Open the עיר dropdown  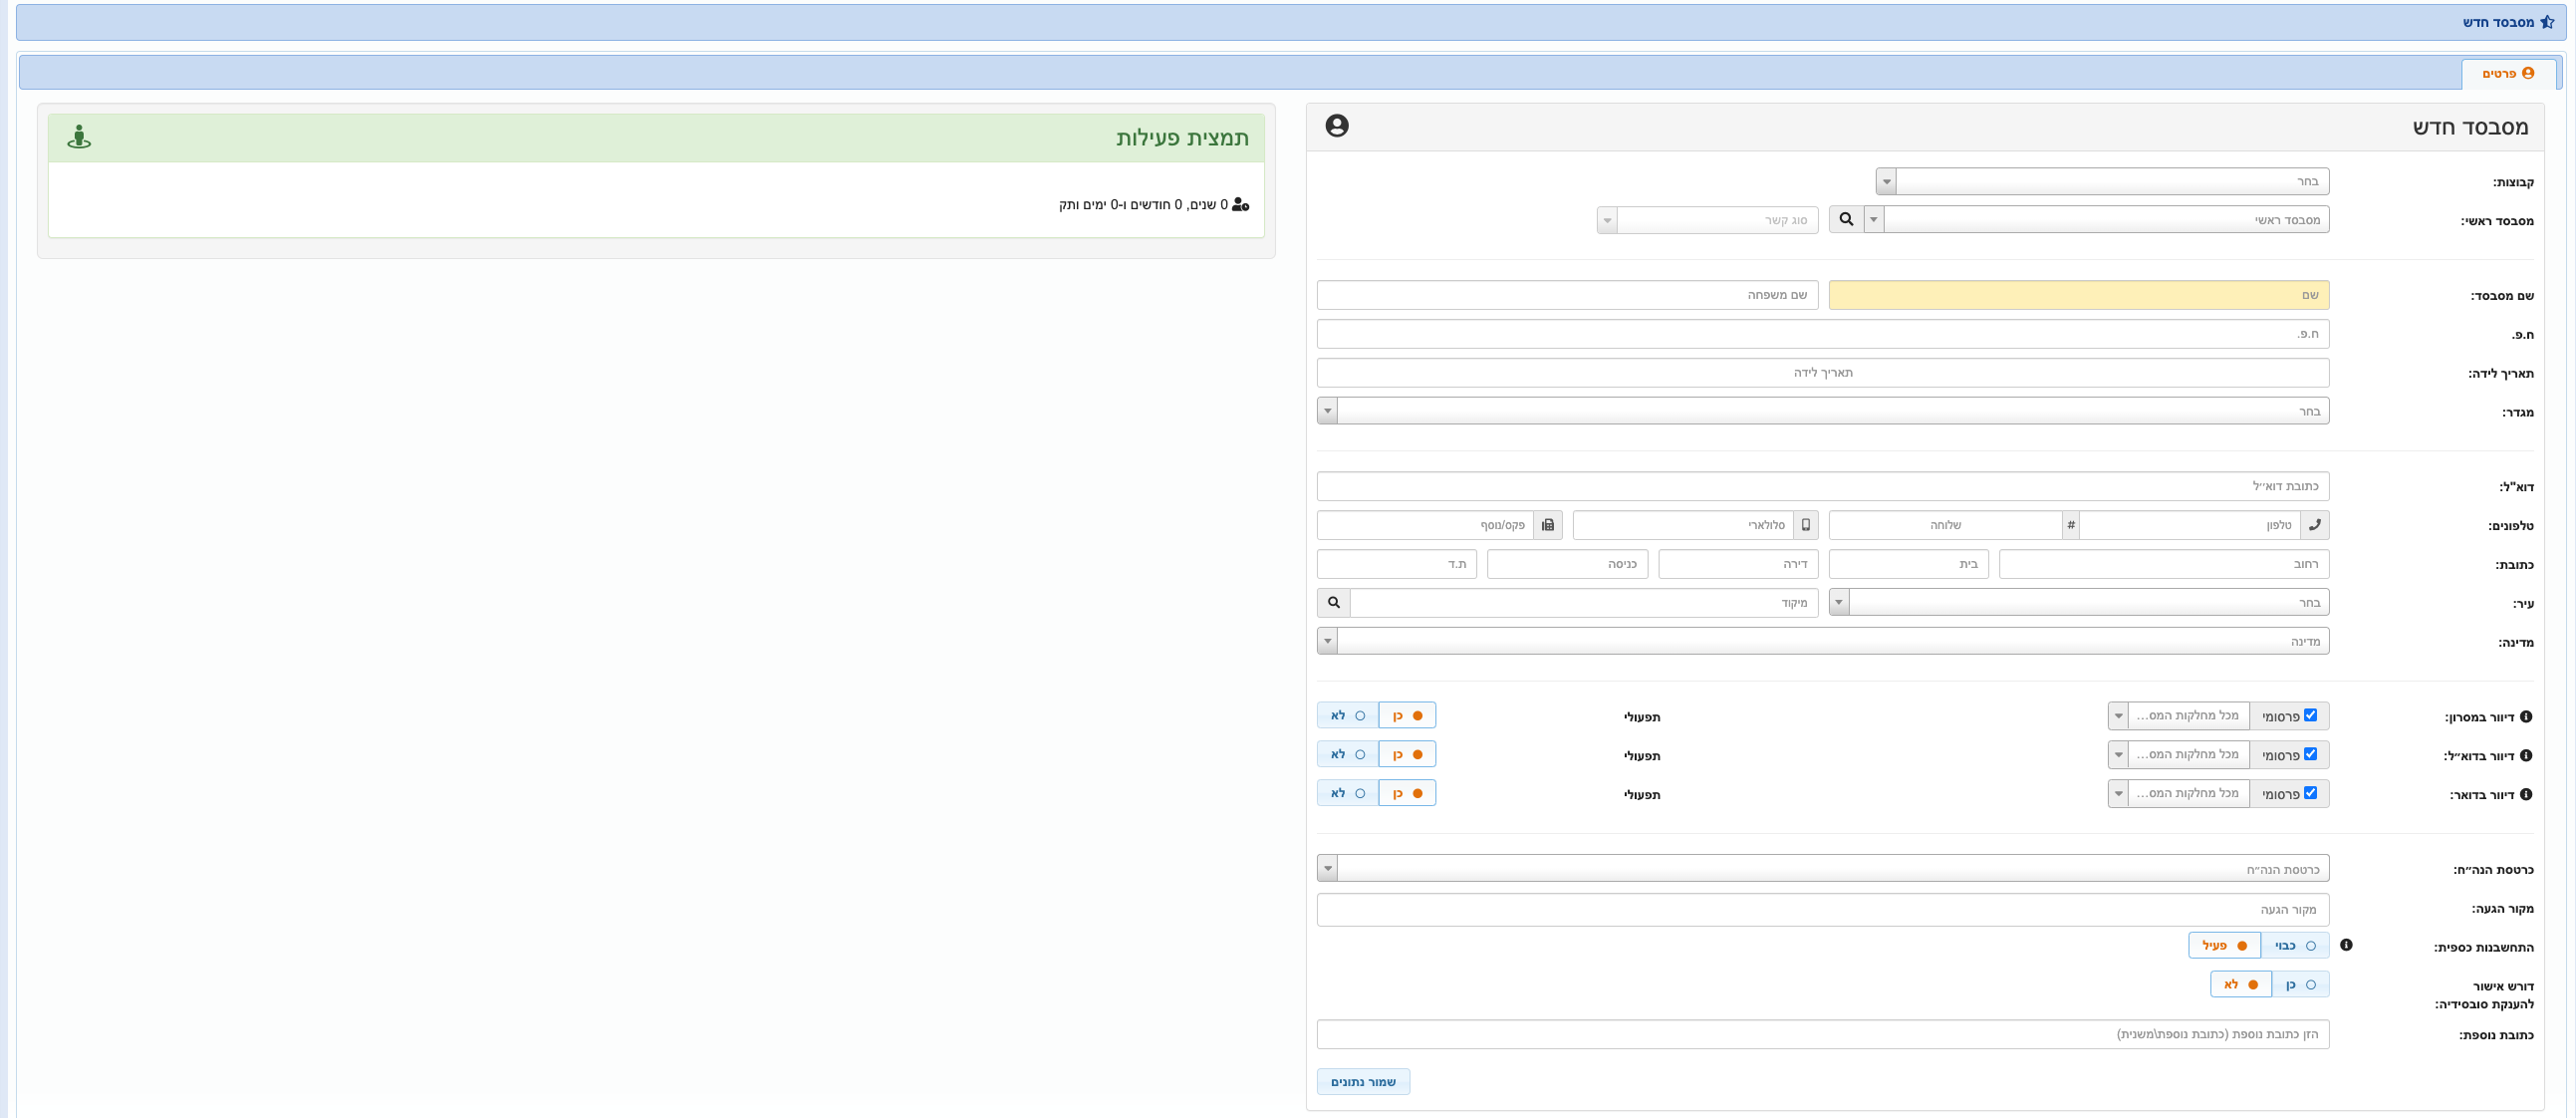(x=2079, y=602)
